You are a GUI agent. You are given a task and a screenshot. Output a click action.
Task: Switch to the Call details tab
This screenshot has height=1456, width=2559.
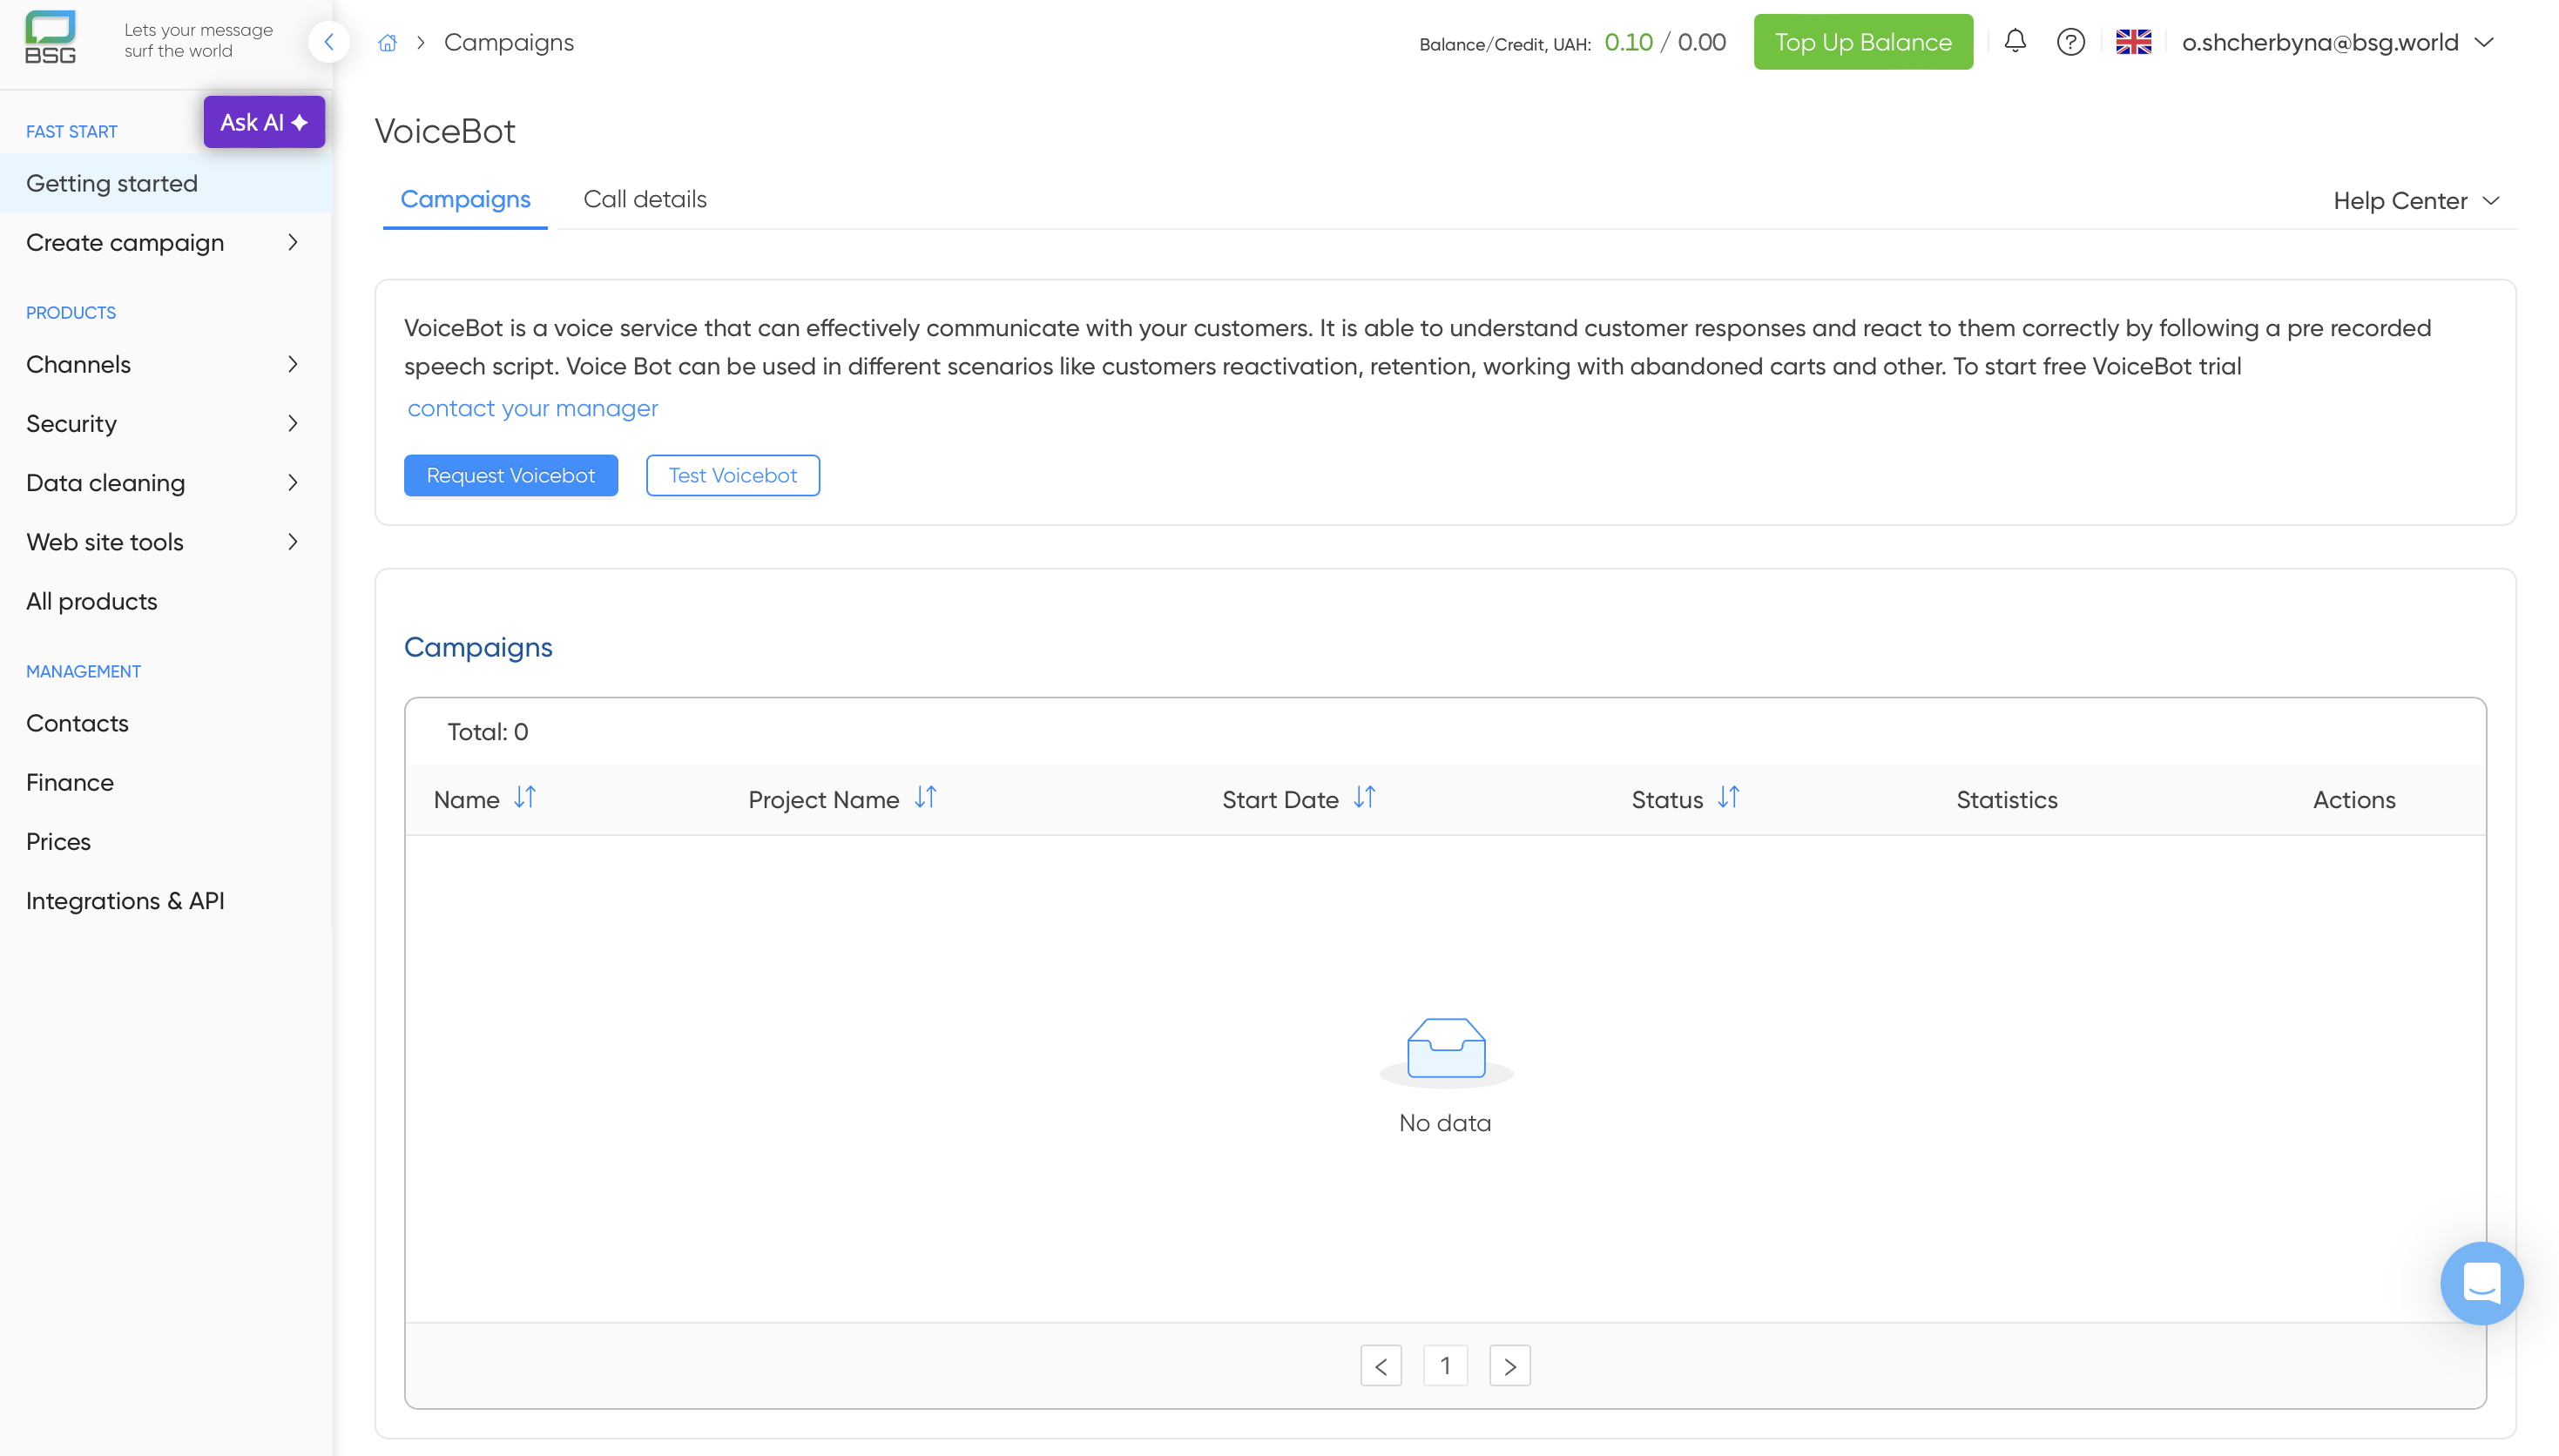644,199
